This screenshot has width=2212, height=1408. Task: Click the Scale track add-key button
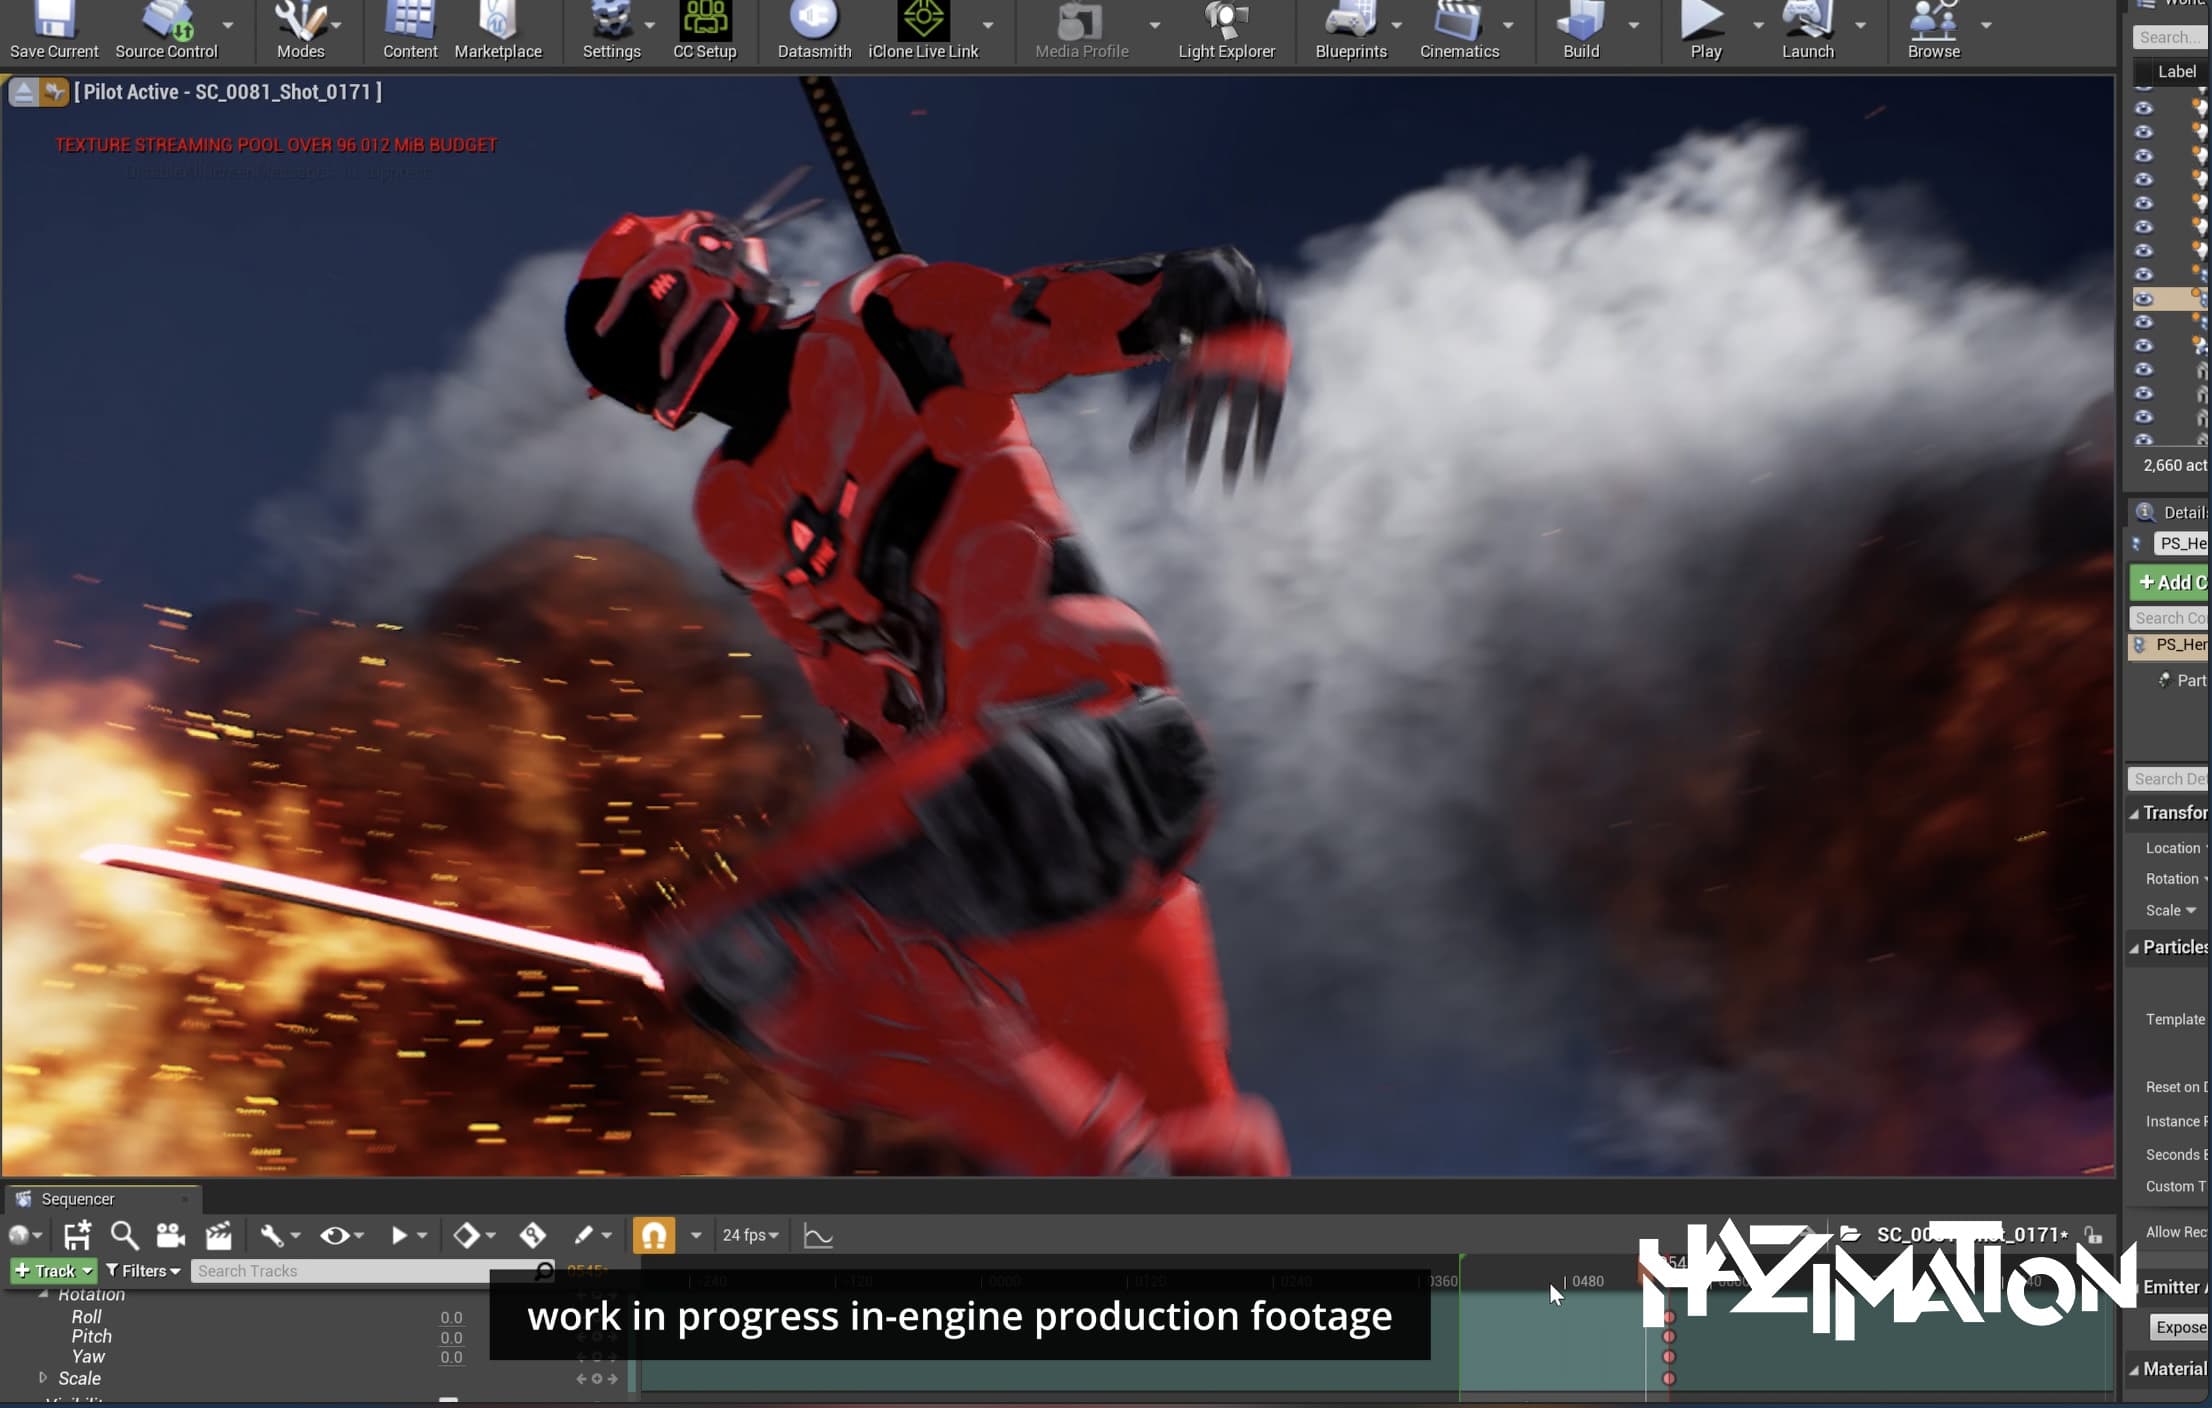point(597,1378)
